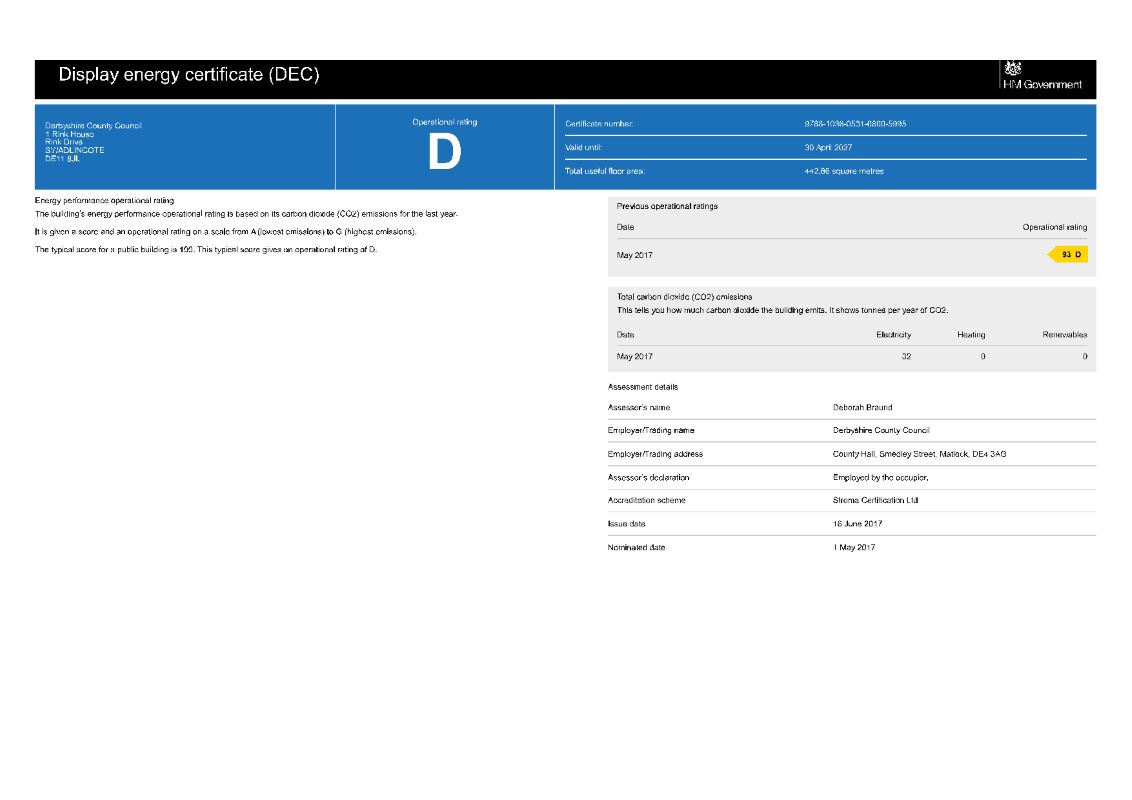Viewport: 1132px width, 800px height.
Task: Click the Heating column header
Action: click(x=970, y=335)
